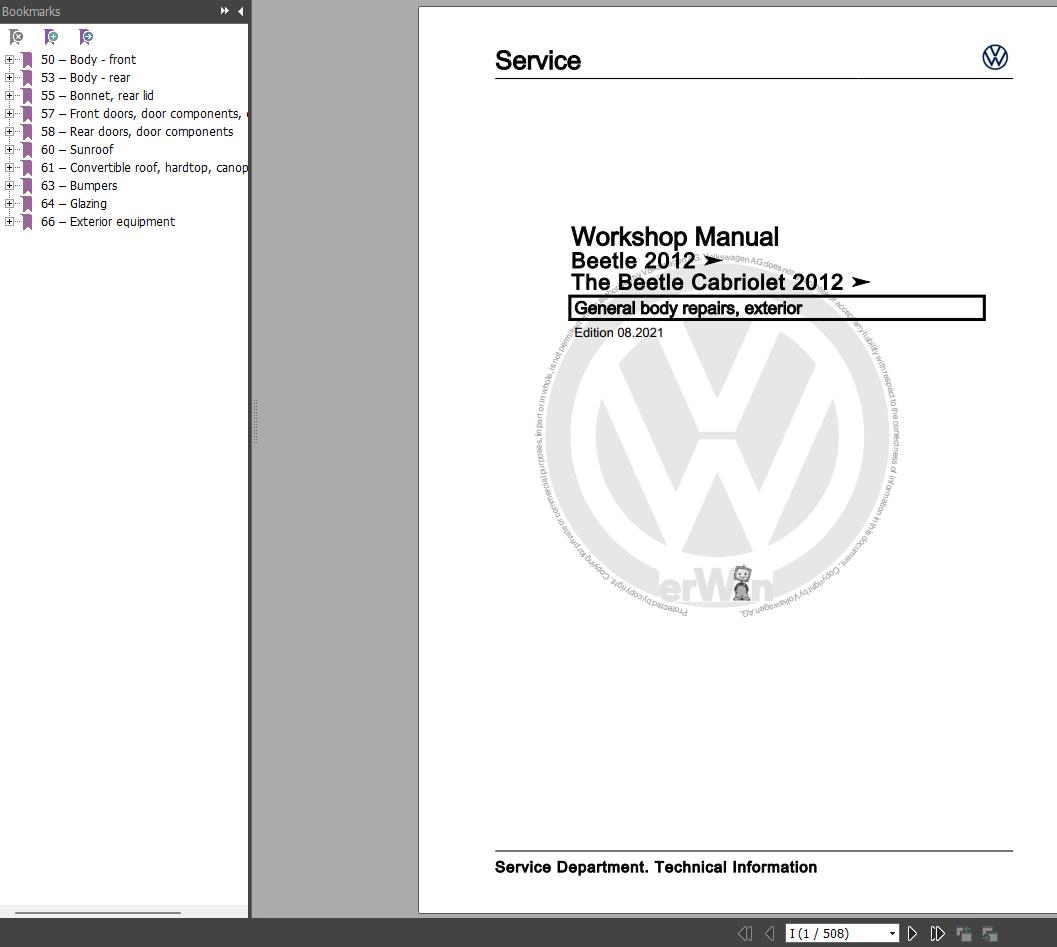Expand the '55 - Bonnet, rear lid' bookmark
Image resolution: width=1057 pixels, height=947 pixels.
click(x=9, y=95)
